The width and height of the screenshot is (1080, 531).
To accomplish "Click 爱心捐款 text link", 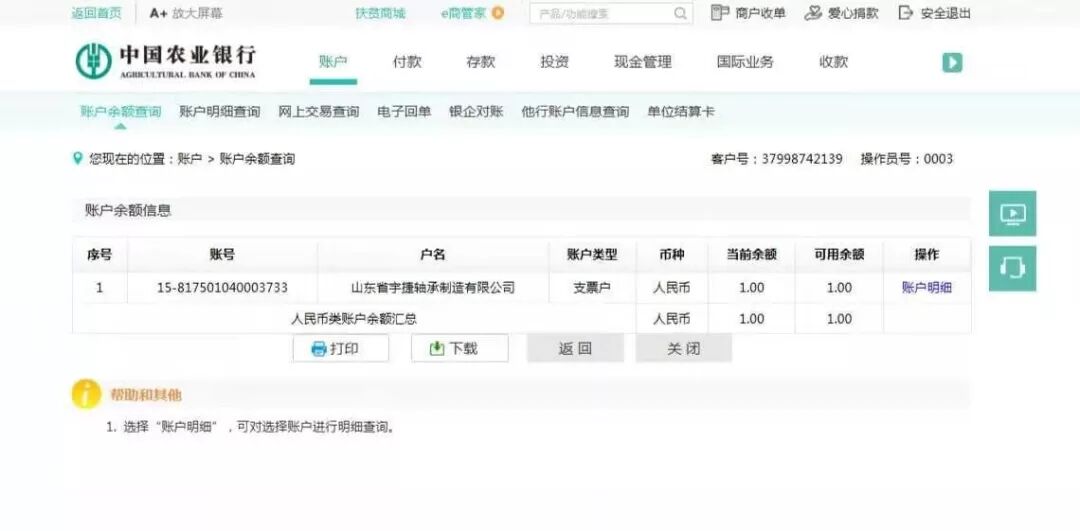I will (x=853, y=13).
